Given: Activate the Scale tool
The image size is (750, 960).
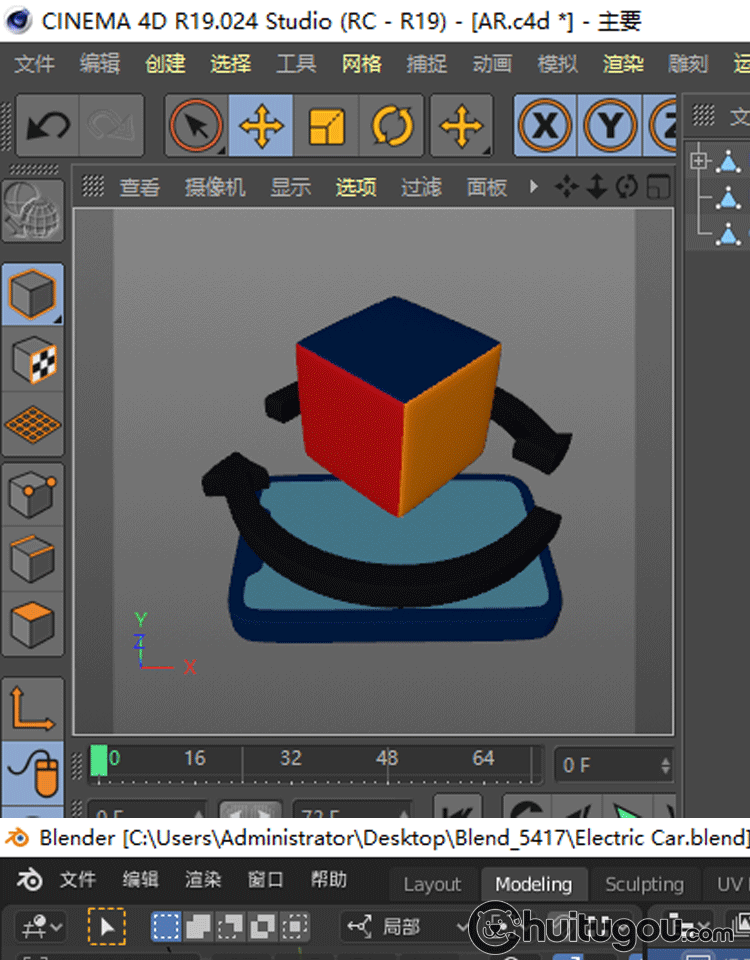Looking at the screenshot, I should point(326,126).
